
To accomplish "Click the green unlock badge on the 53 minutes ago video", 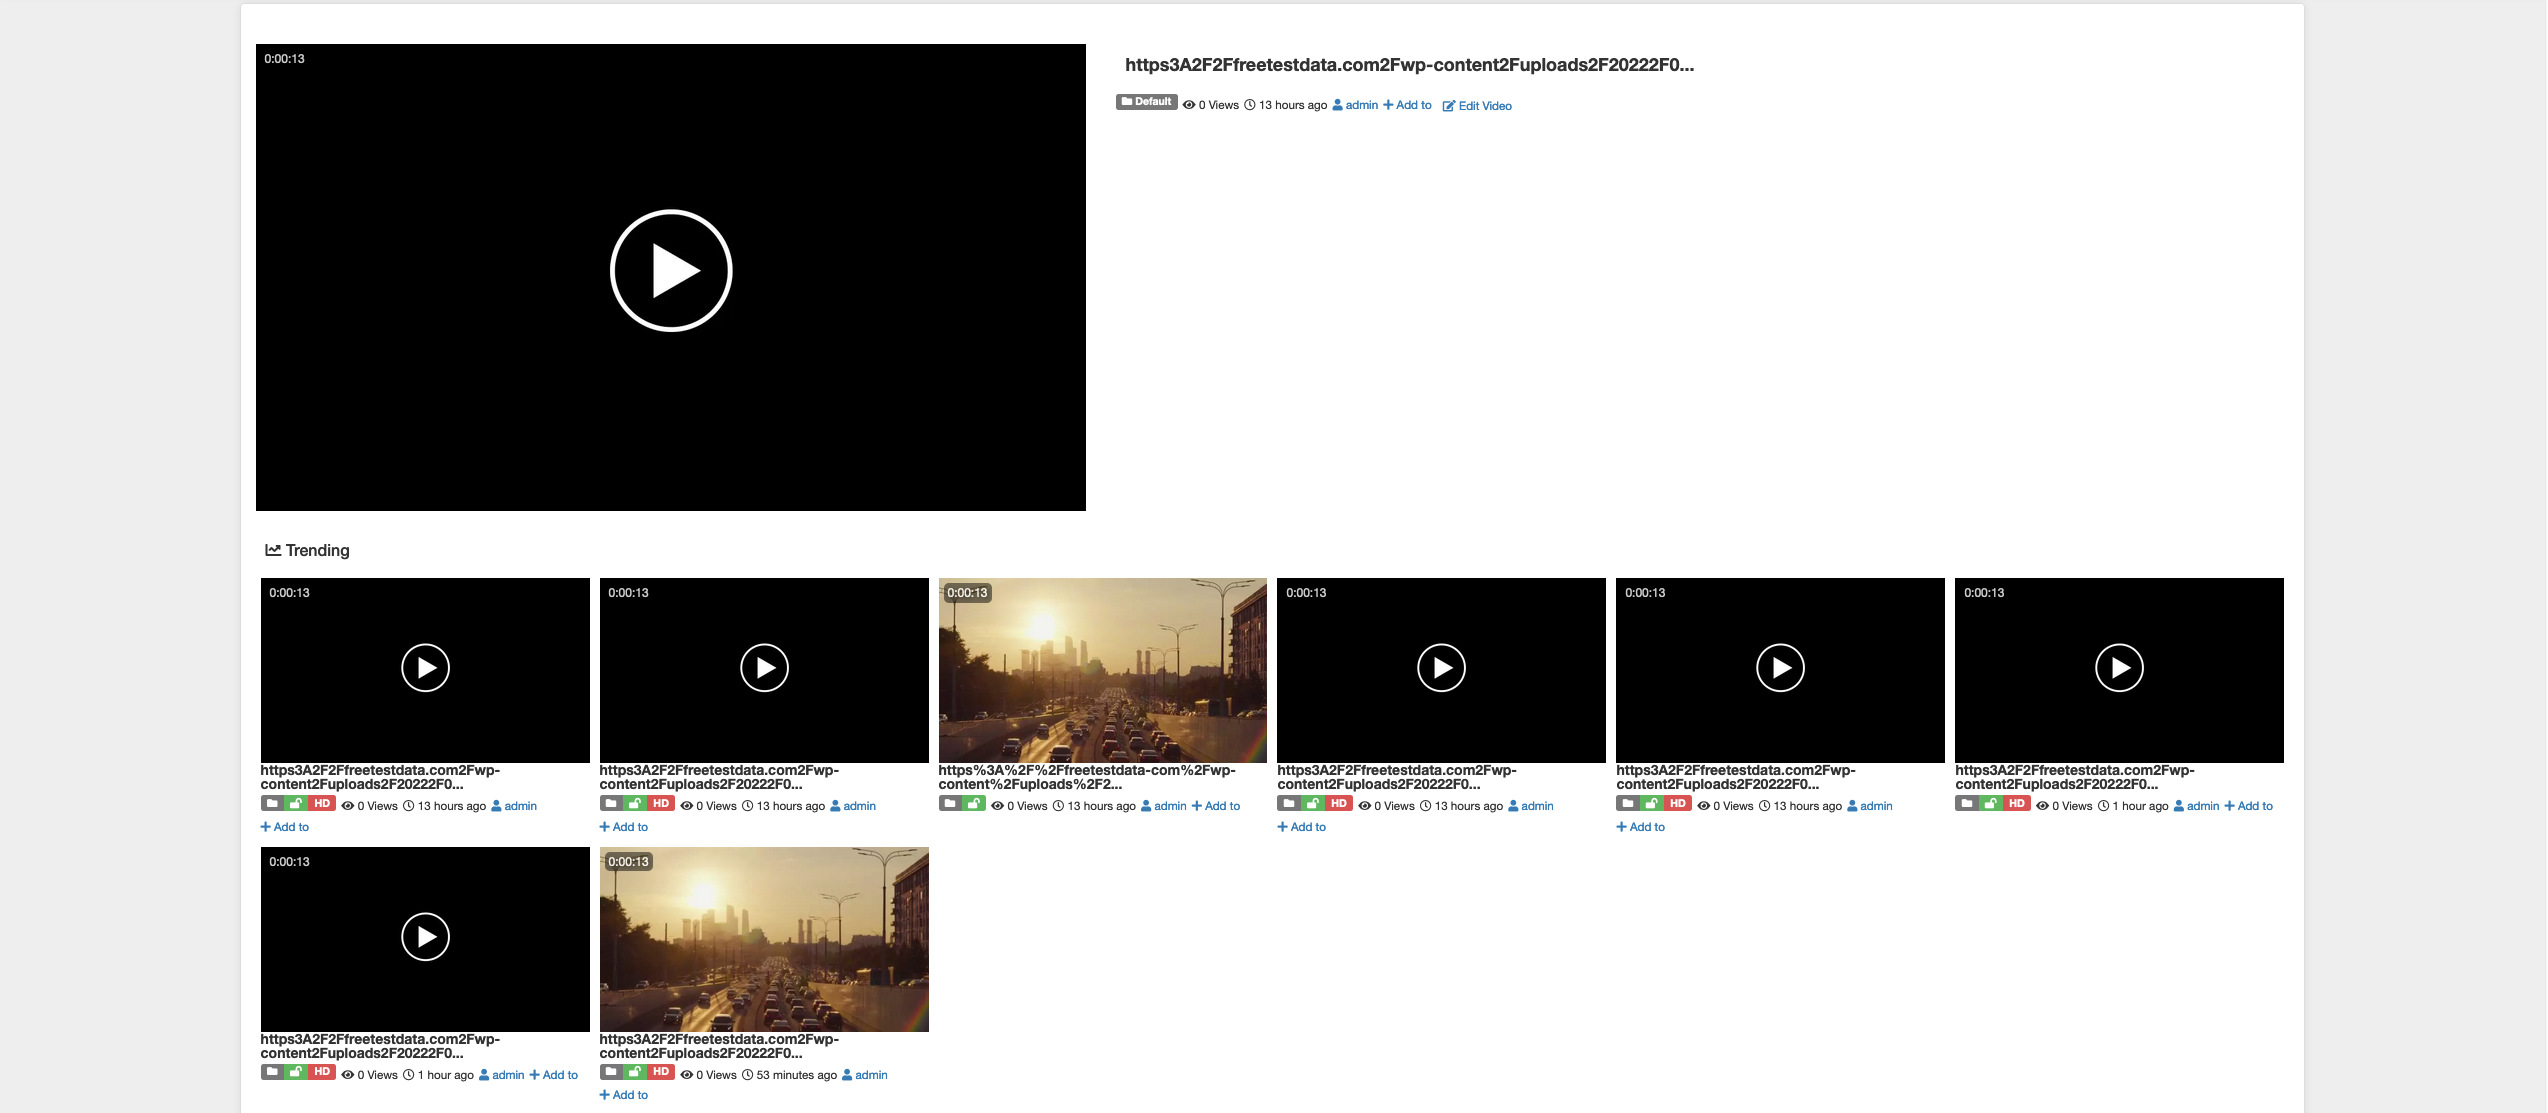I will 635,1072.
